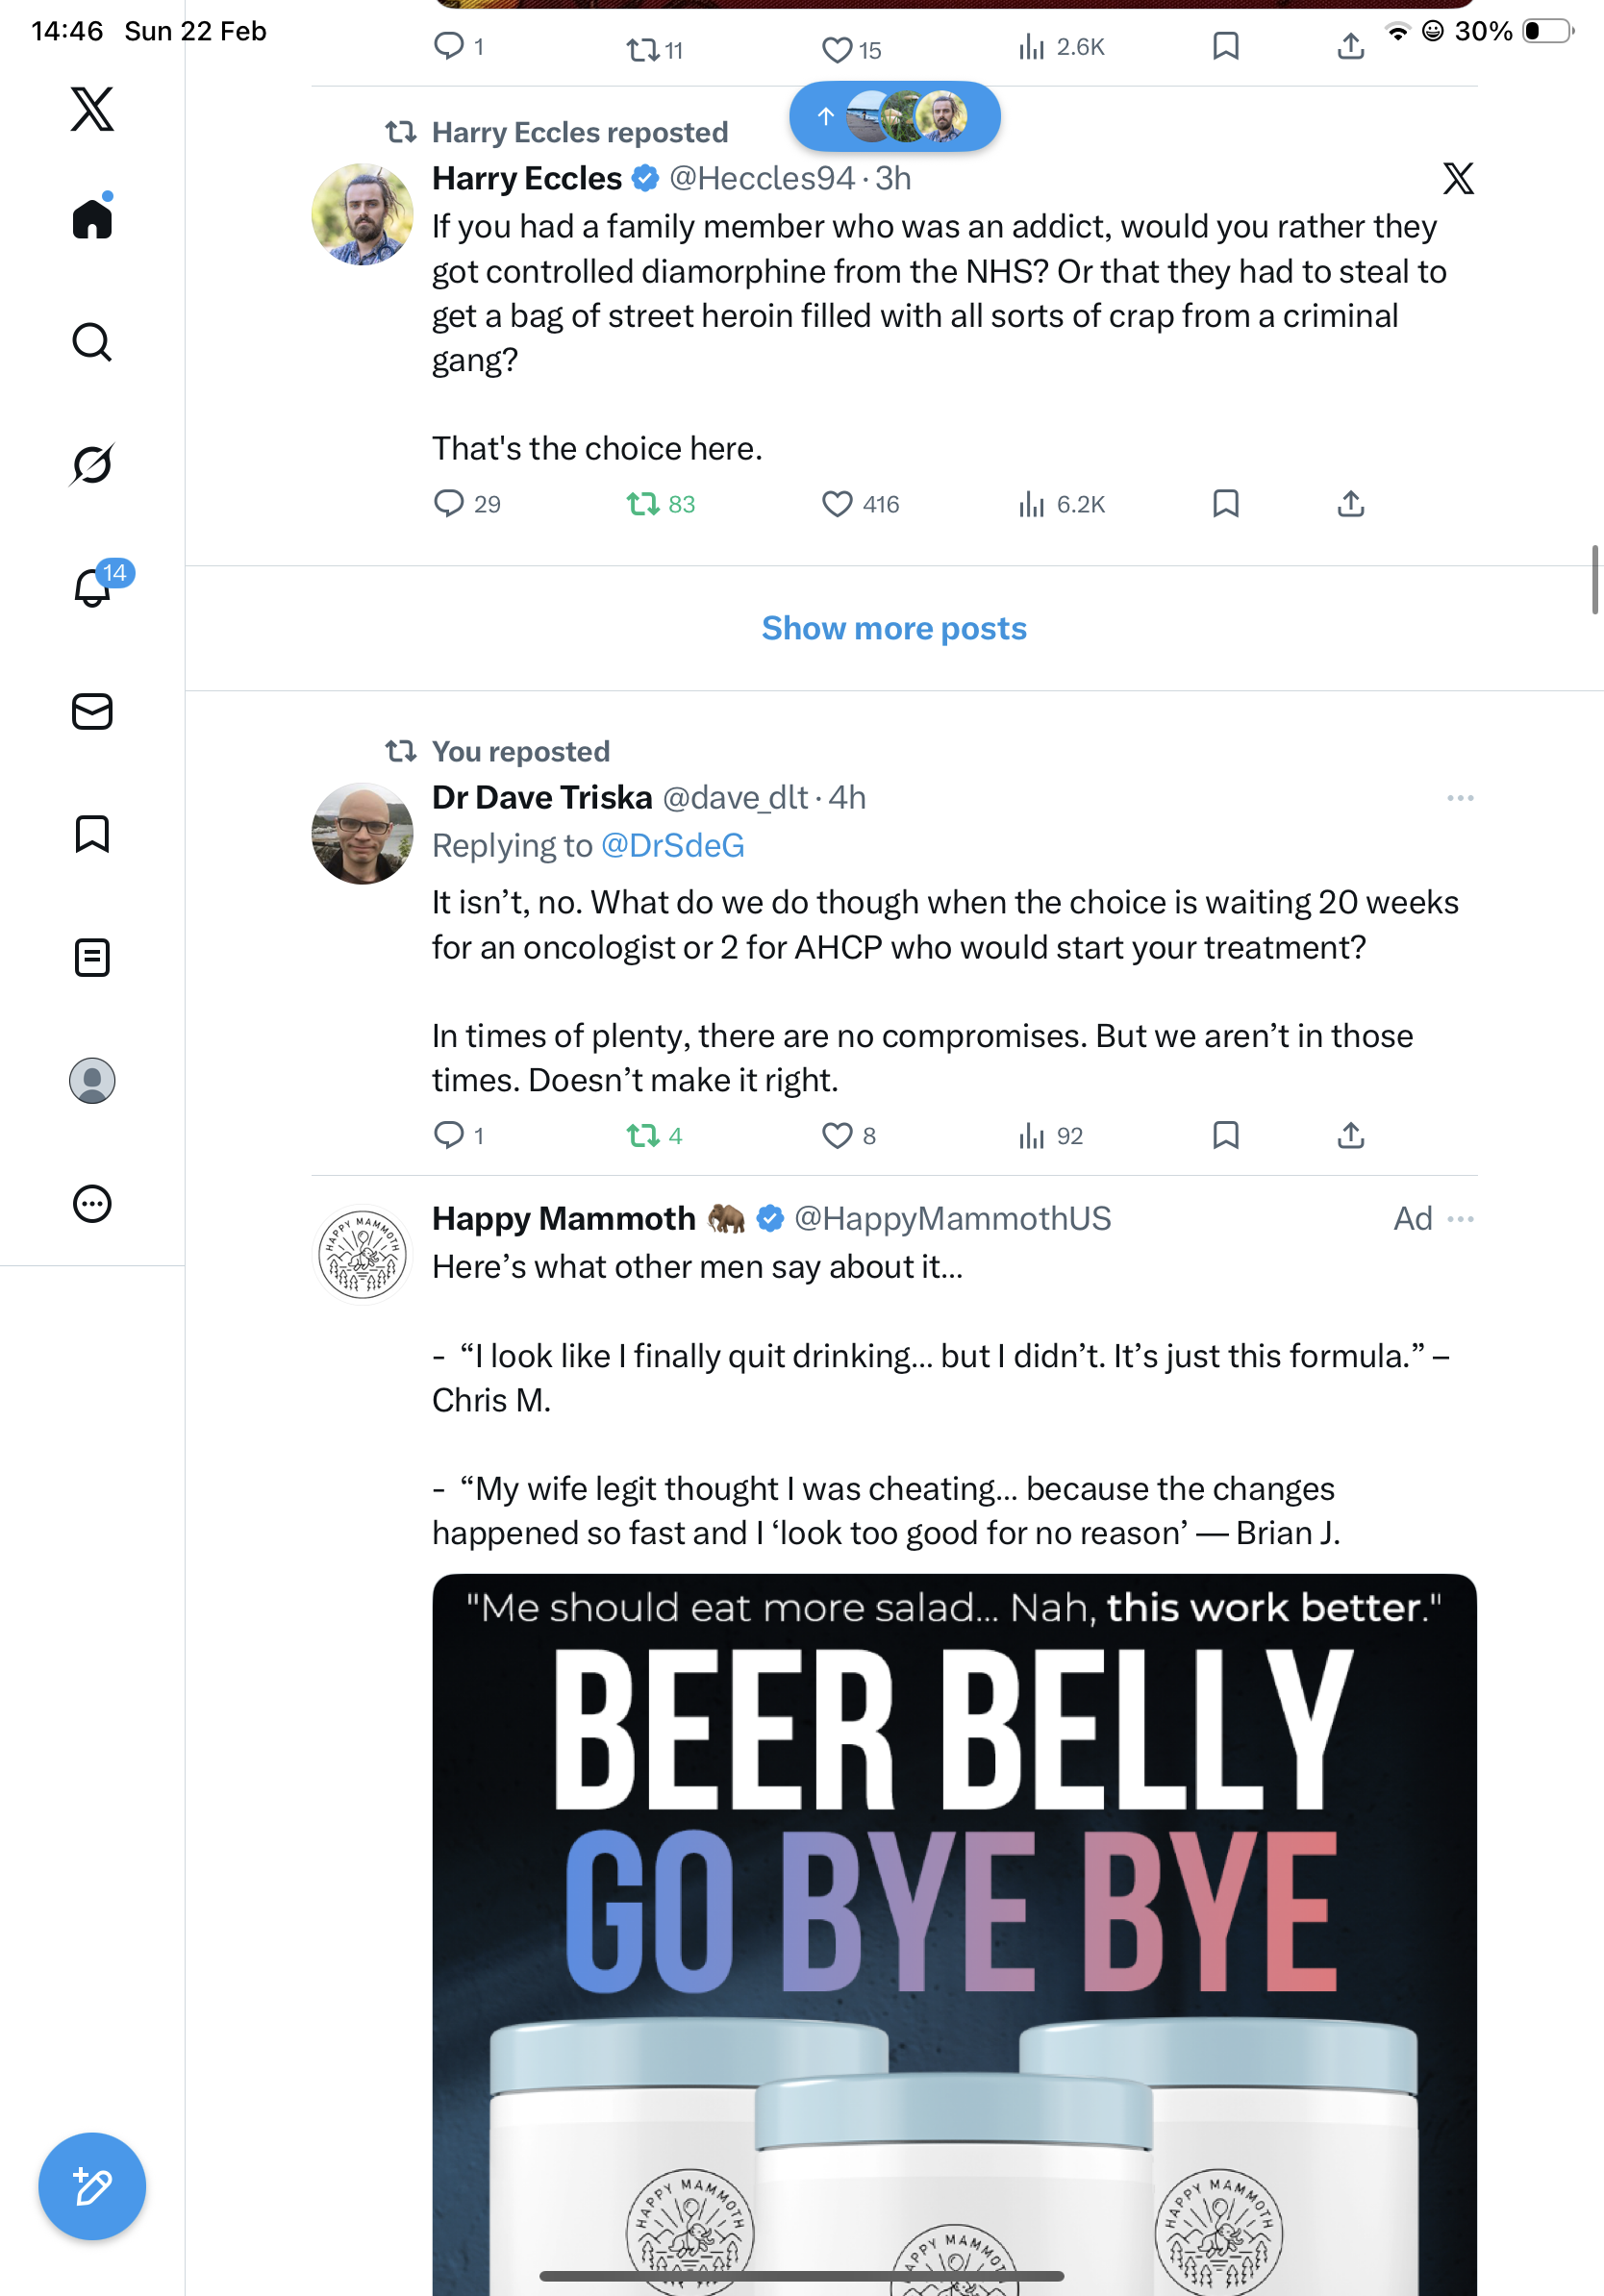This screenshot has width=1604, height=2296.
Task: Go to Home via house icon
Action: 92,219
